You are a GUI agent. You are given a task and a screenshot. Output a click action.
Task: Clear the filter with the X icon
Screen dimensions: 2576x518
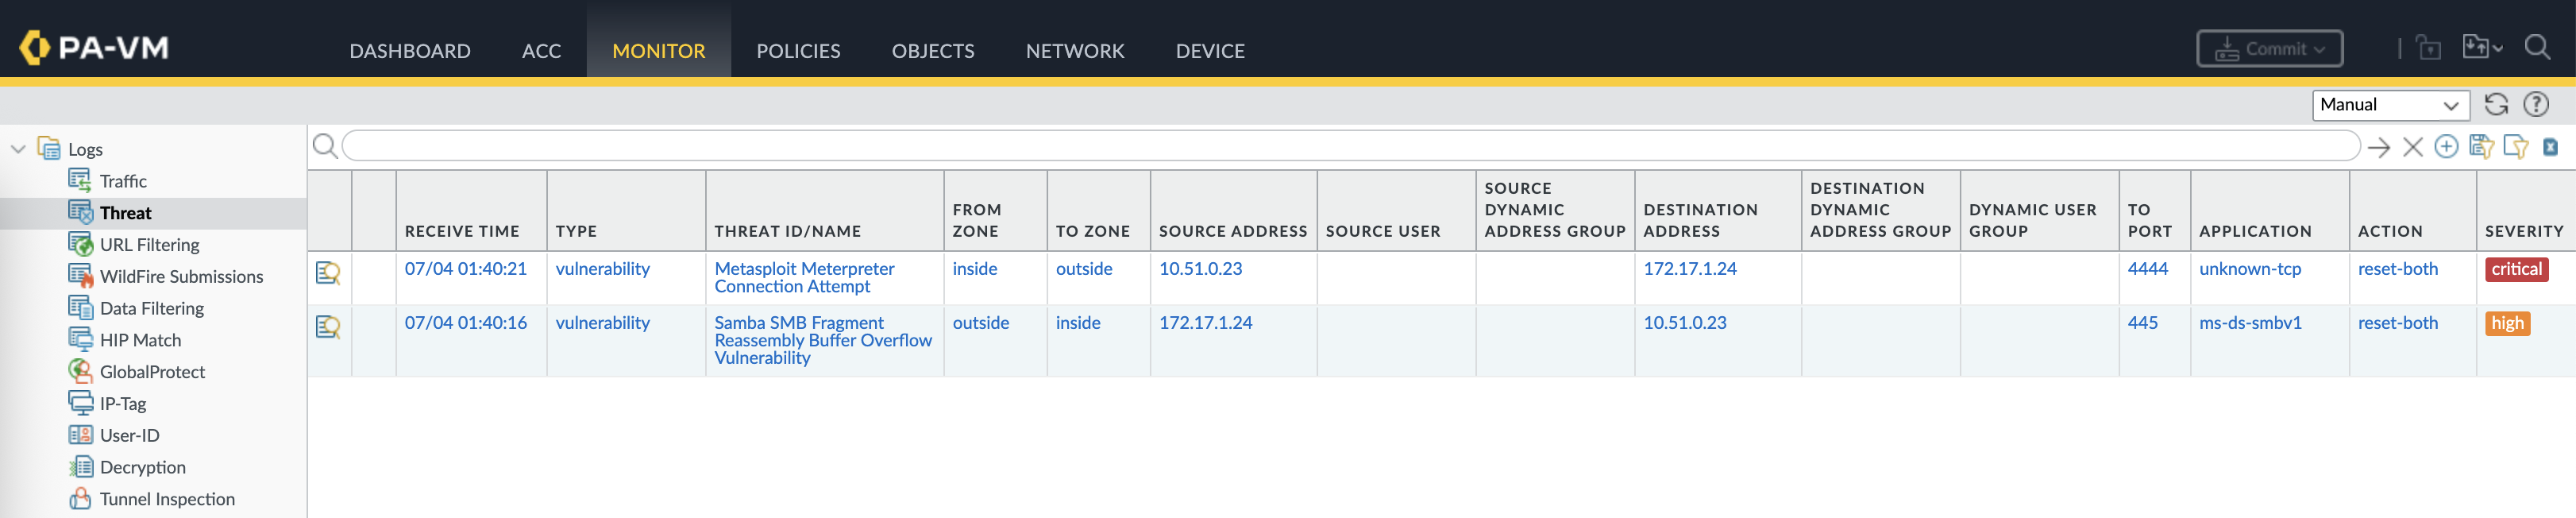(2412, 148)
